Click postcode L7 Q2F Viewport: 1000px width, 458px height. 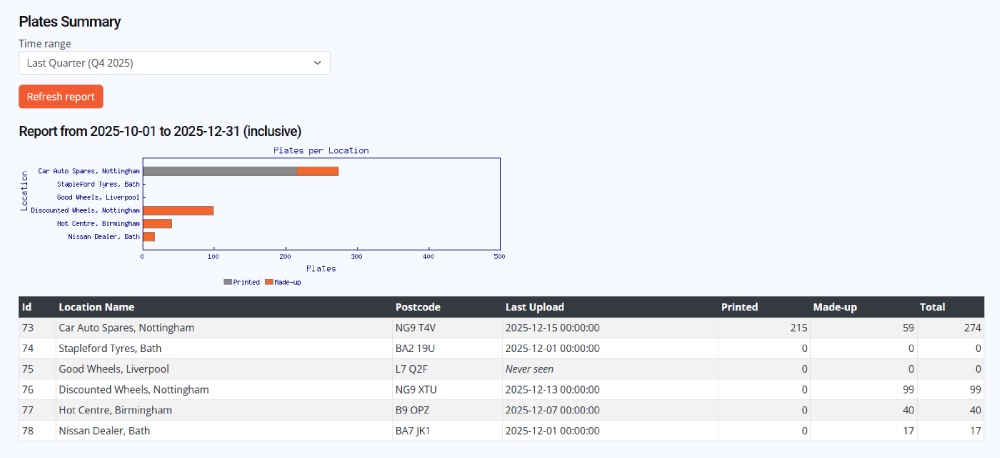pyautogui.click(x=410, y=369)
